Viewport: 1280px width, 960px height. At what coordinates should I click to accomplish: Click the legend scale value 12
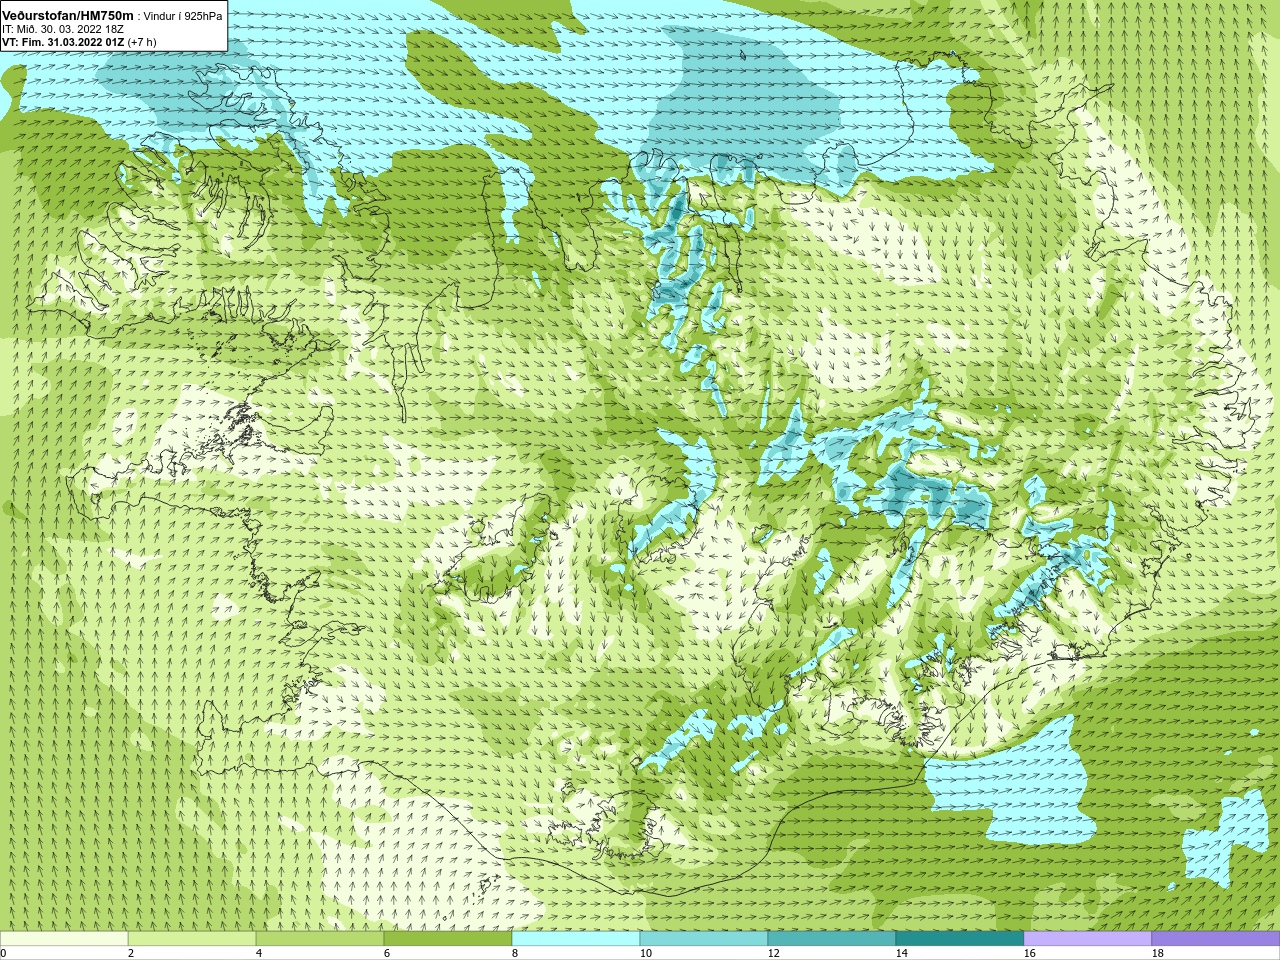(x=773, y=953)
